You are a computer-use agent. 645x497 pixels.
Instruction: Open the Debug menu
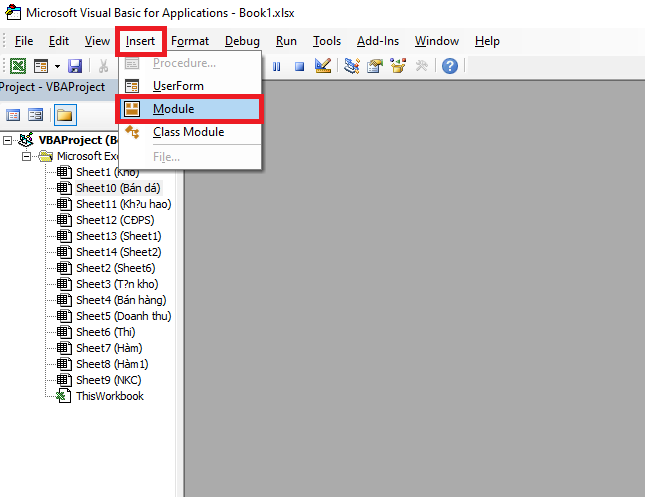pos(242,41)
